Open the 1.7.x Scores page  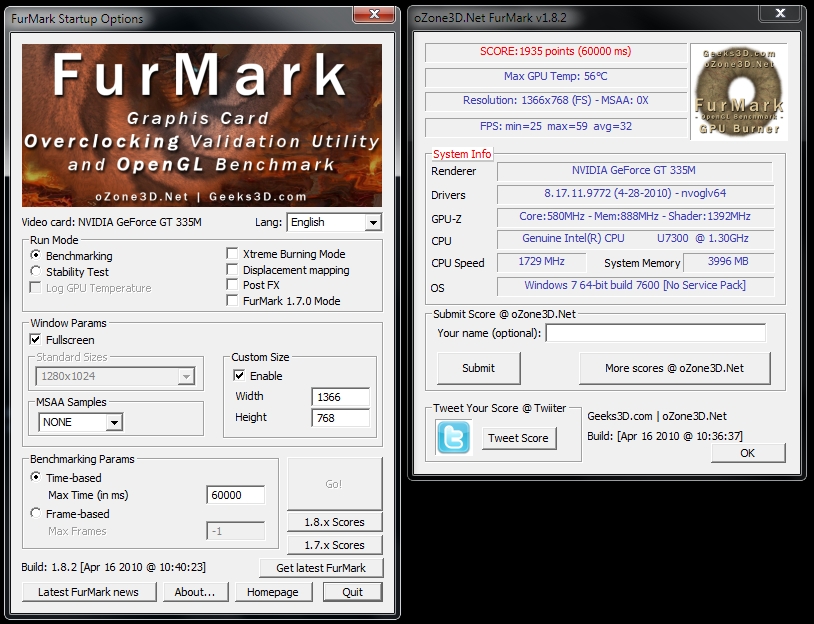(334, 545)
